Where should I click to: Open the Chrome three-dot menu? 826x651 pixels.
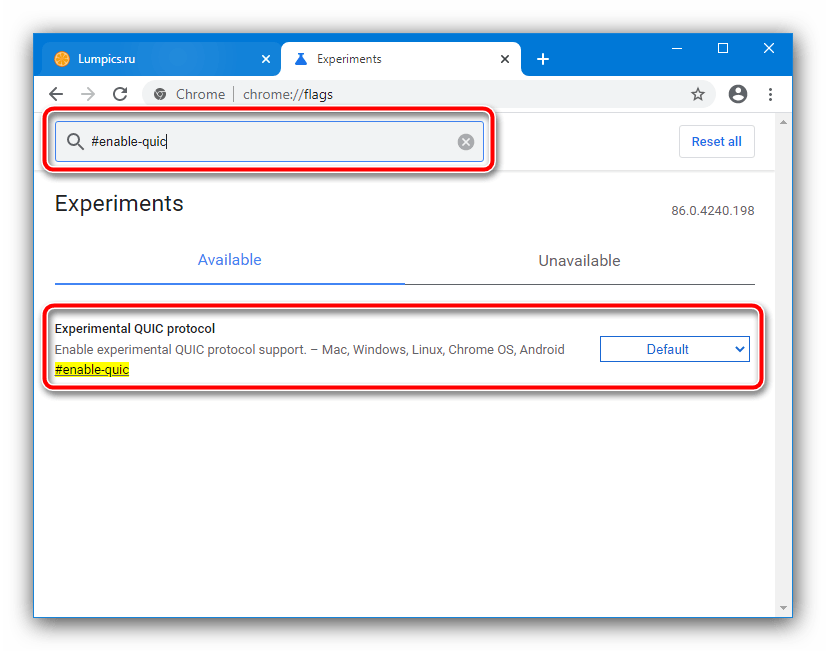[770, 94]
